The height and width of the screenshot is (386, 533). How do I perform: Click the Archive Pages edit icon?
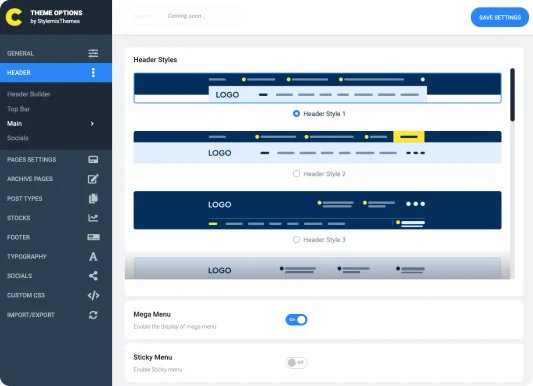[93, 179]
